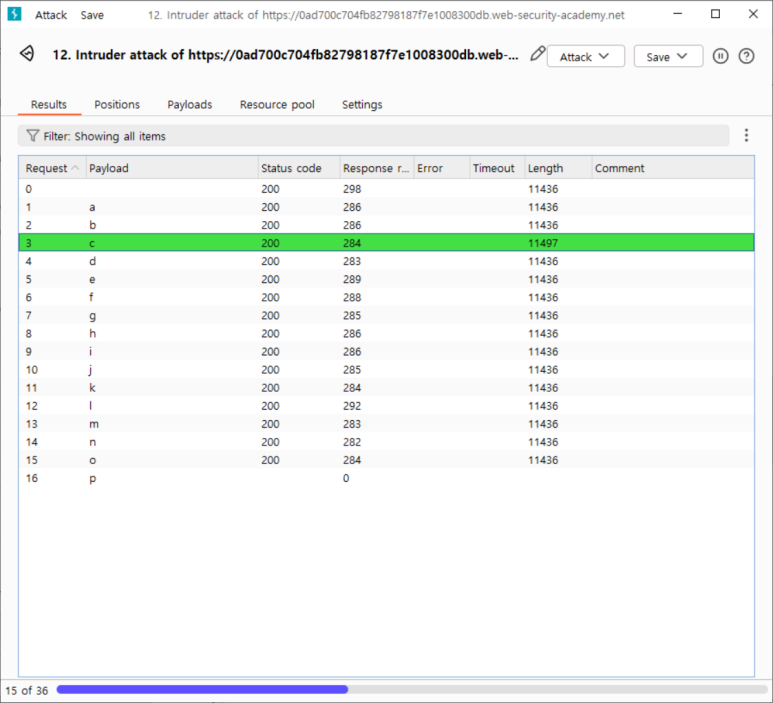Open the three-dot options menu beside the filter

tap(746, 135)
